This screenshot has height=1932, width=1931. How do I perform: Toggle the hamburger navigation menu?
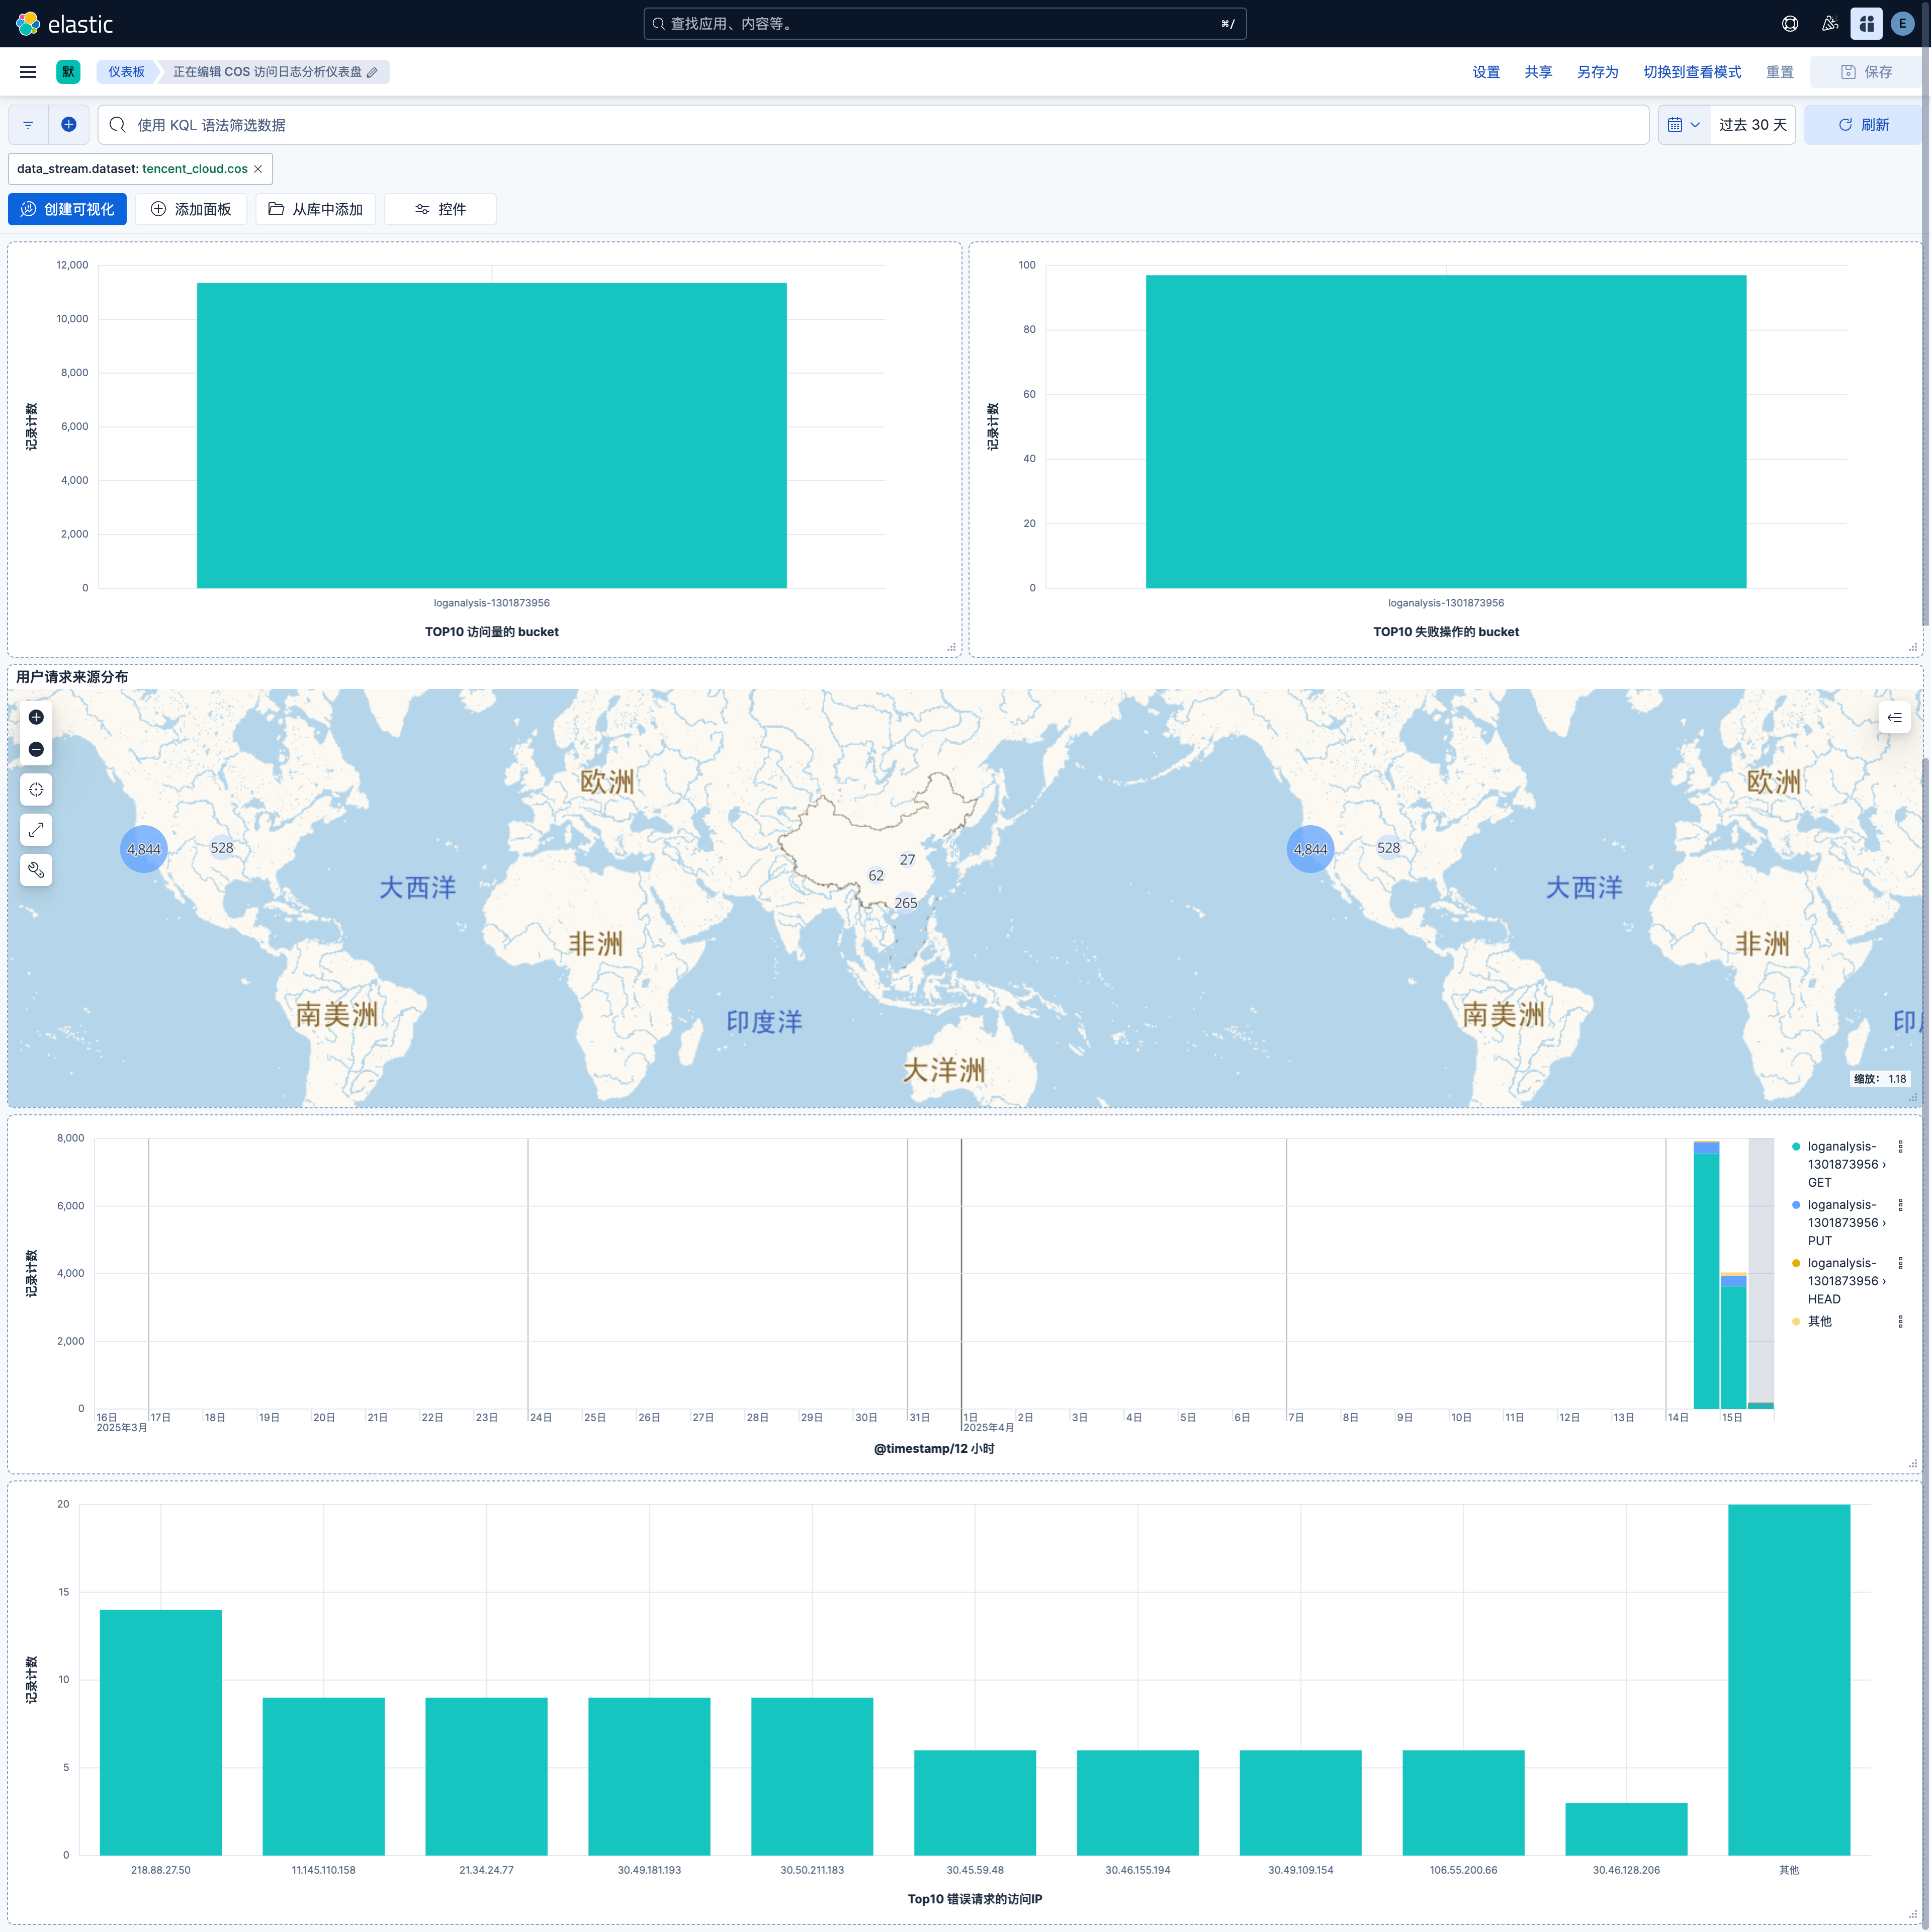pos(28,72)
